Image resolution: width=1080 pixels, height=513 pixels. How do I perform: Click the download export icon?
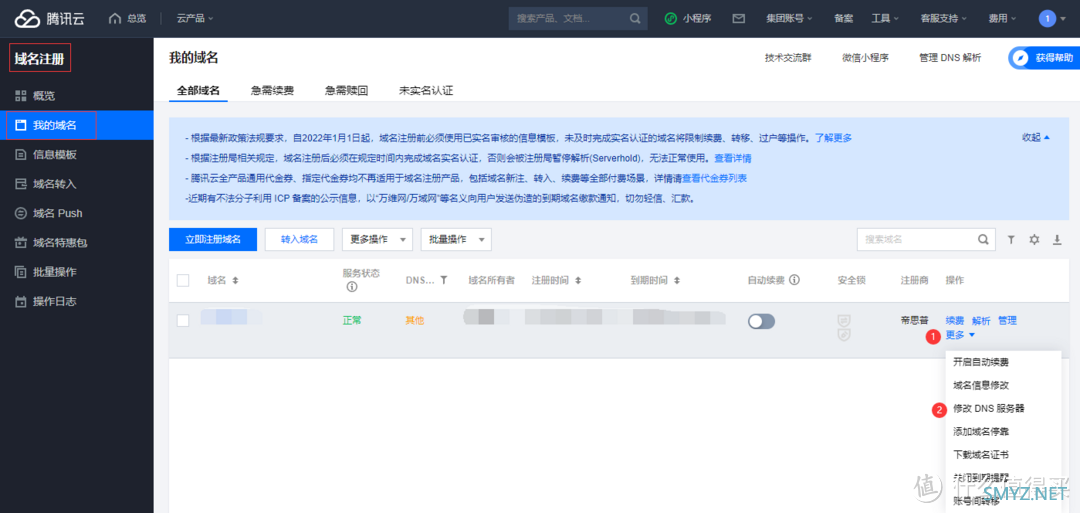click(x=1057, y=240)
